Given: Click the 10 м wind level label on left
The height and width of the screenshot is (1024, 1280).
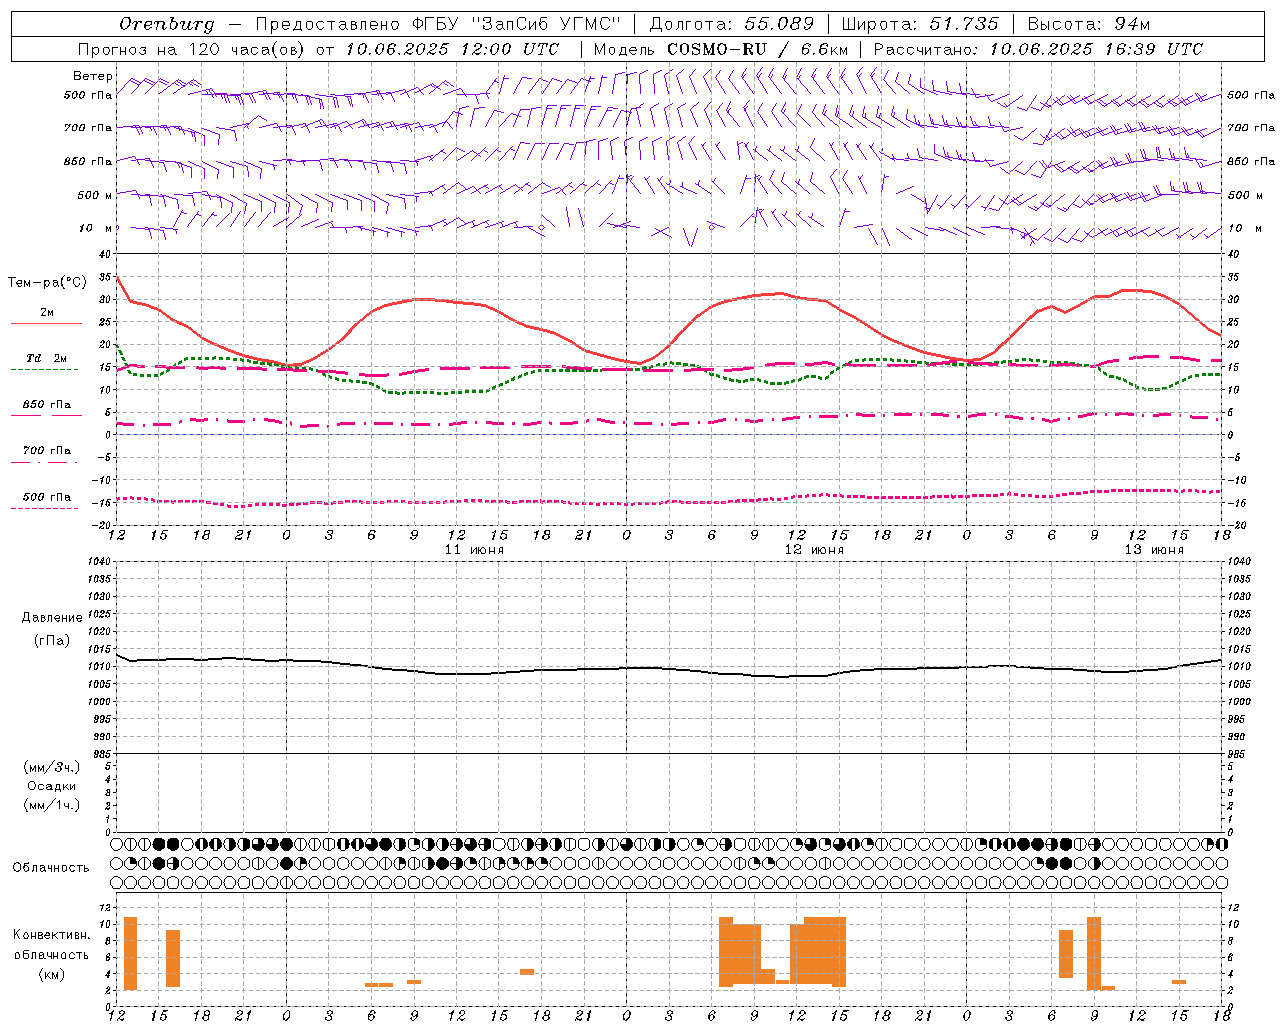Looking at the screenshot, I should point(95,228).
